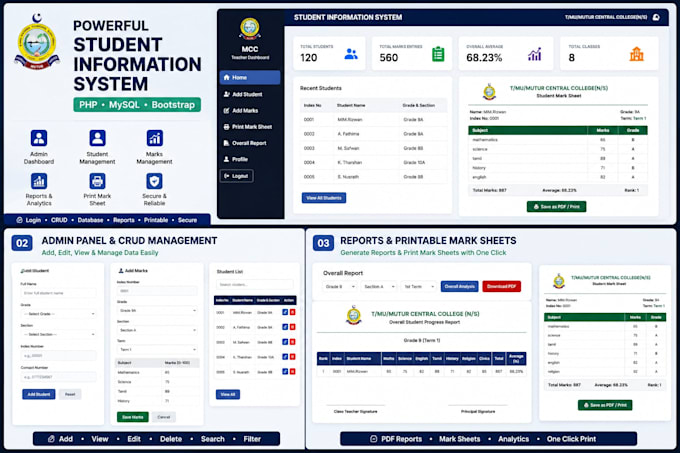Screen dimensions: 680x453
Task: Click the Overall Analysis button
Action: (x=460, y=287)
